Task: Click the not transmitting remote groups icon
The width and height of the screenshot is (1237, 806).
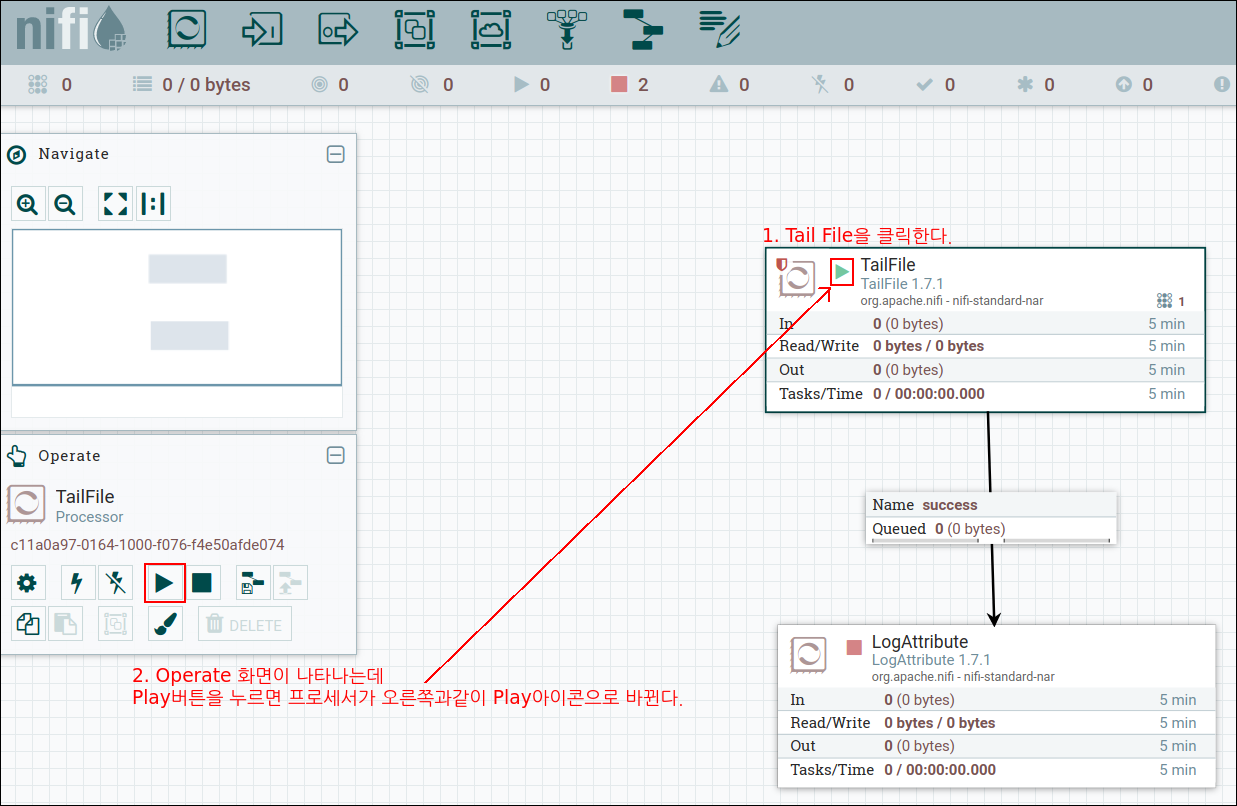Action: click(x=420, y=85)
